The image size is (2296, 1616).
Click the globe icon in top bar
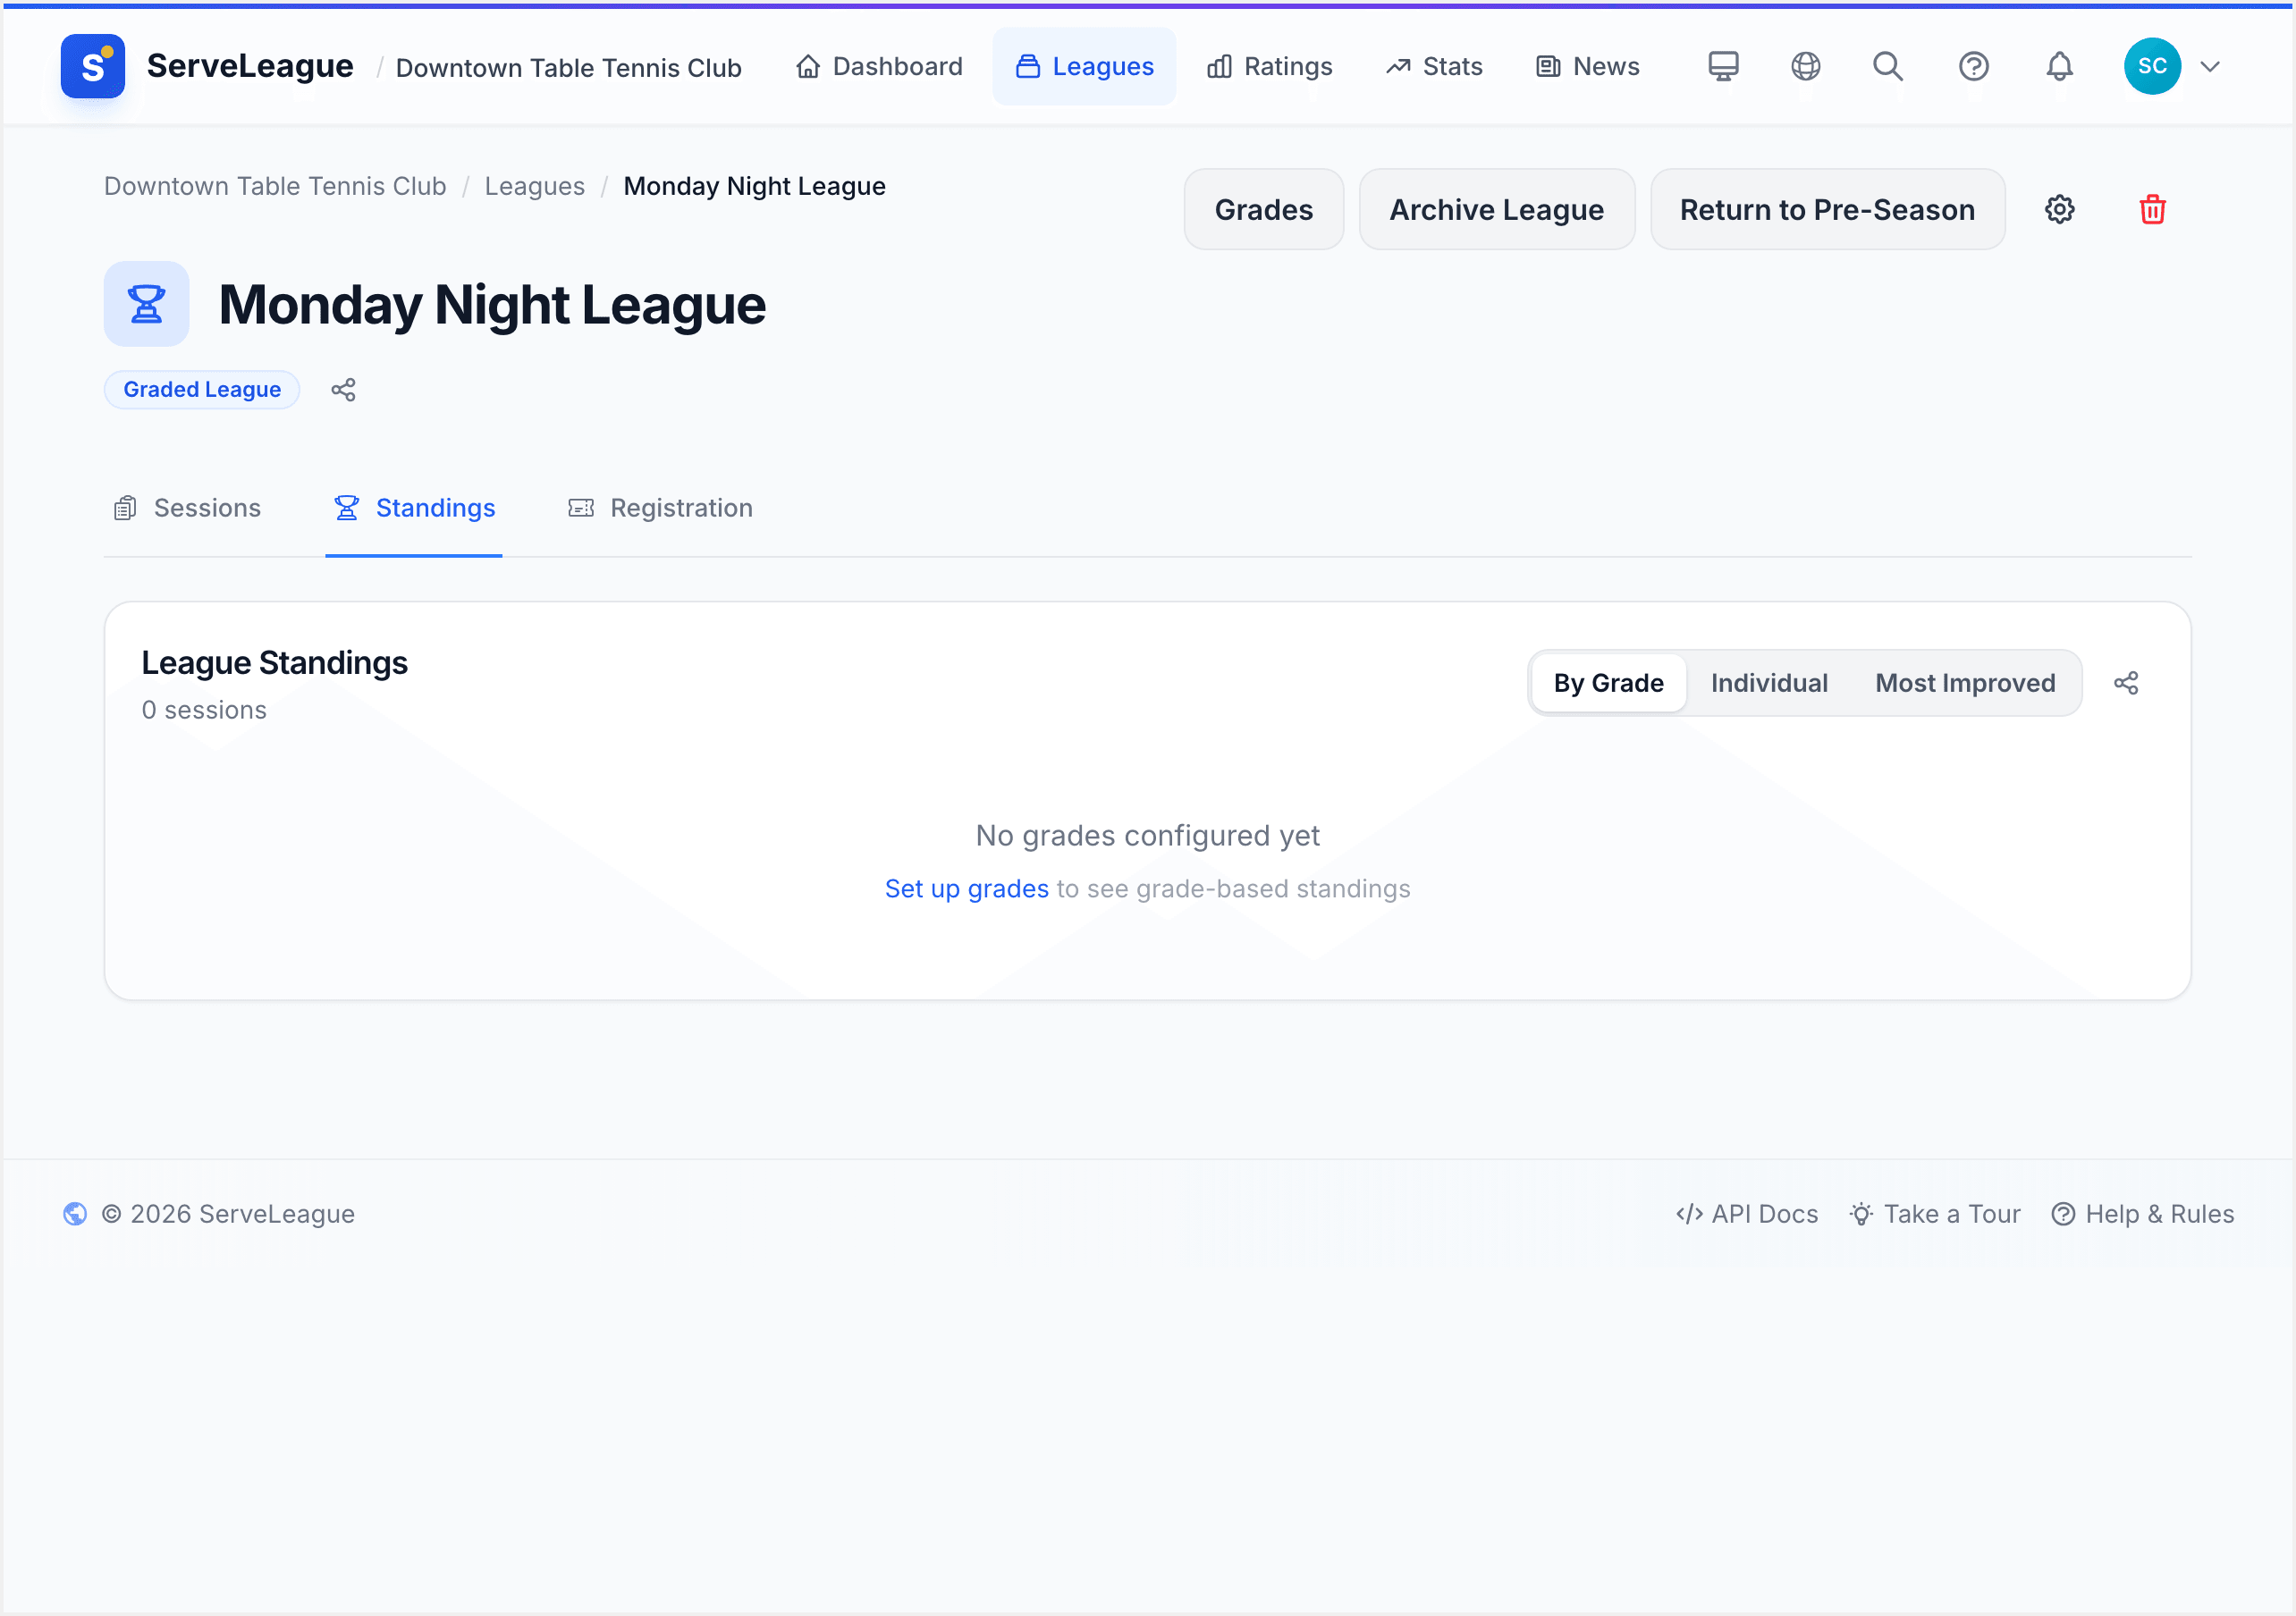tap(1805, 66)
